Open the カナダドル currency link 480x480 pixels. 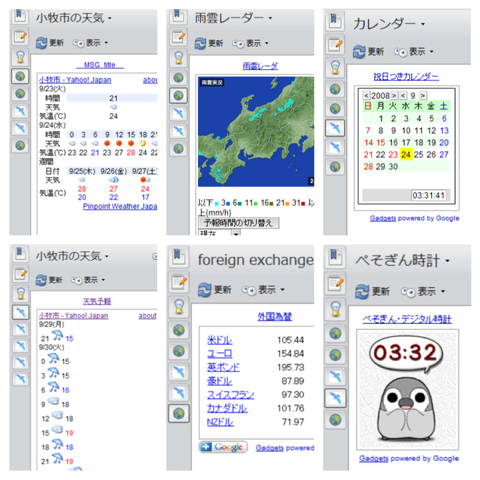(227, 408)
